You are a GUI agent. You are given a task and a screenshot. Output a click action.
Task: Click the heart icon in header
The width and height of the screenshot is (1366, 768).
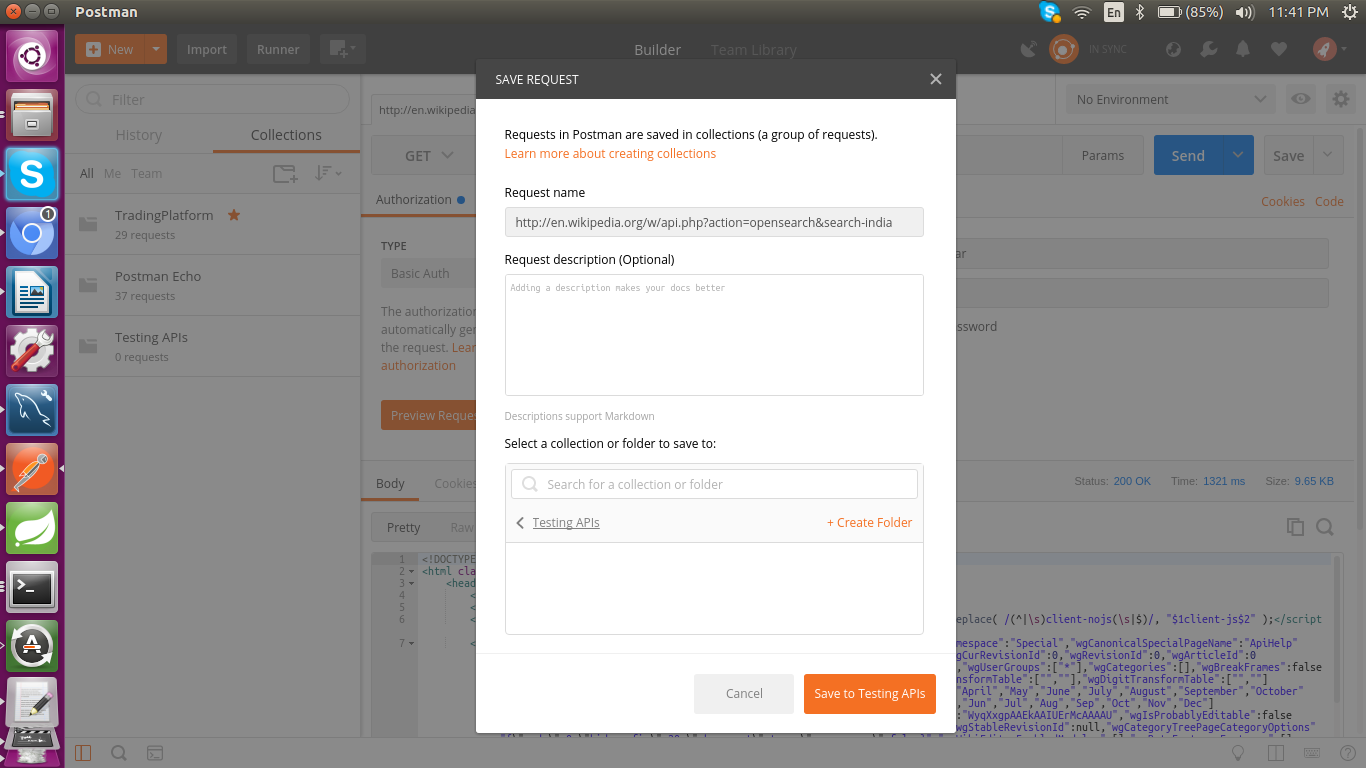pos(1278,49)
